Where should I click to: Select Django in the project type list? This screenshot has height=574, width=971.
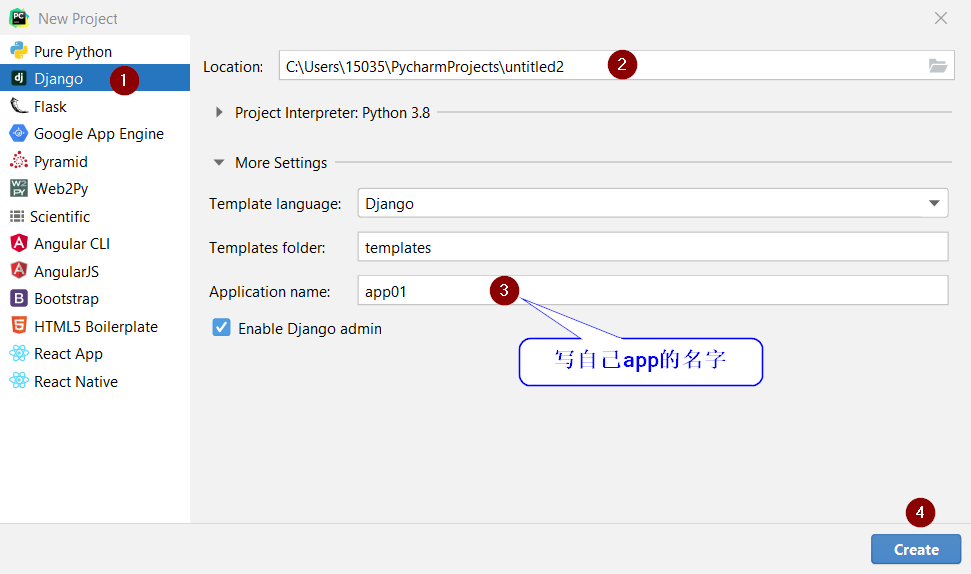click(x=58, y=78)
